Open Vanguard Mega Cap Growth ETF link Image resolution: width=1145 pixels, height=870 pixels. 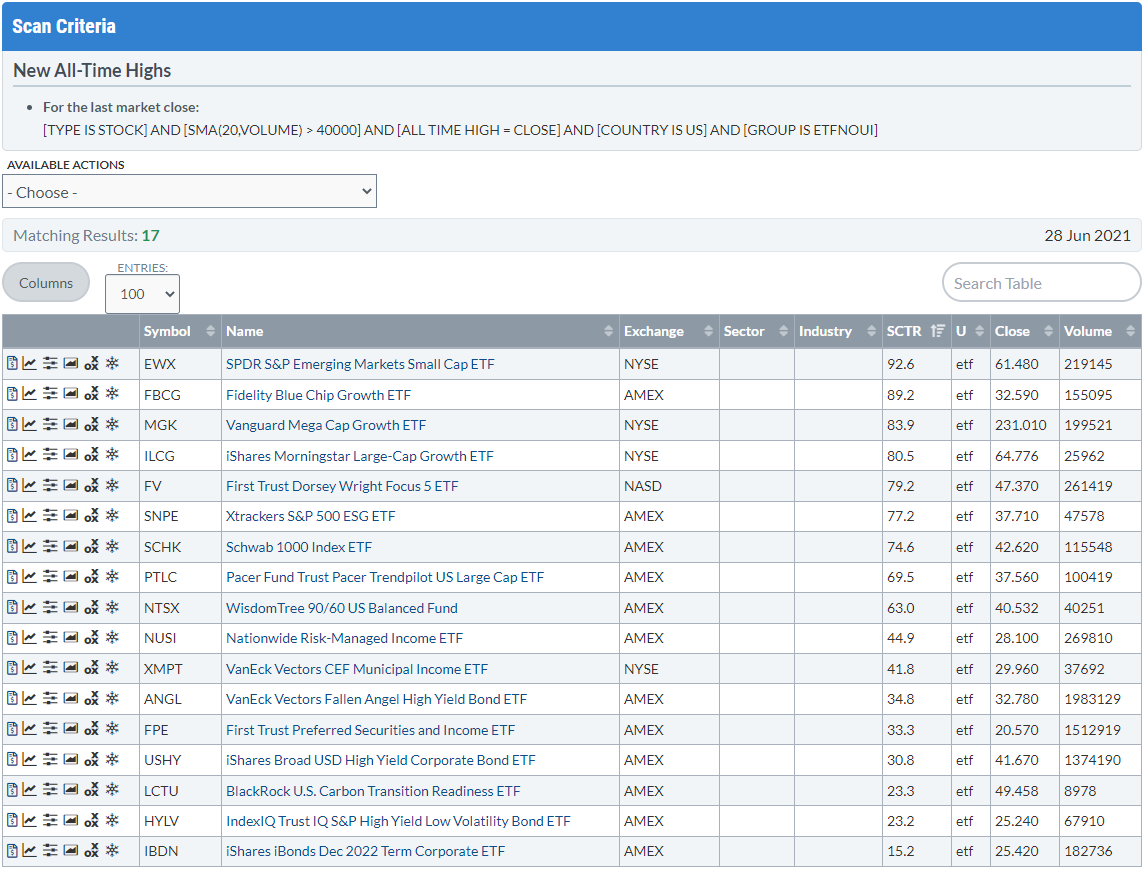click(326, 425)
